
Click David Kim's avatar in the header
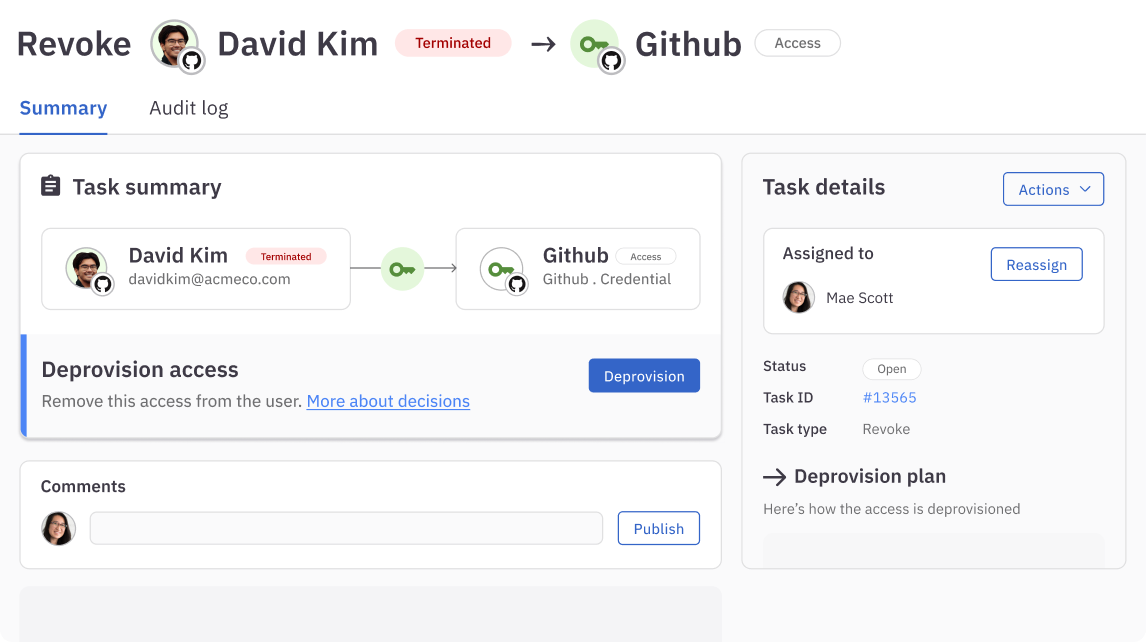tap(176, 44)
